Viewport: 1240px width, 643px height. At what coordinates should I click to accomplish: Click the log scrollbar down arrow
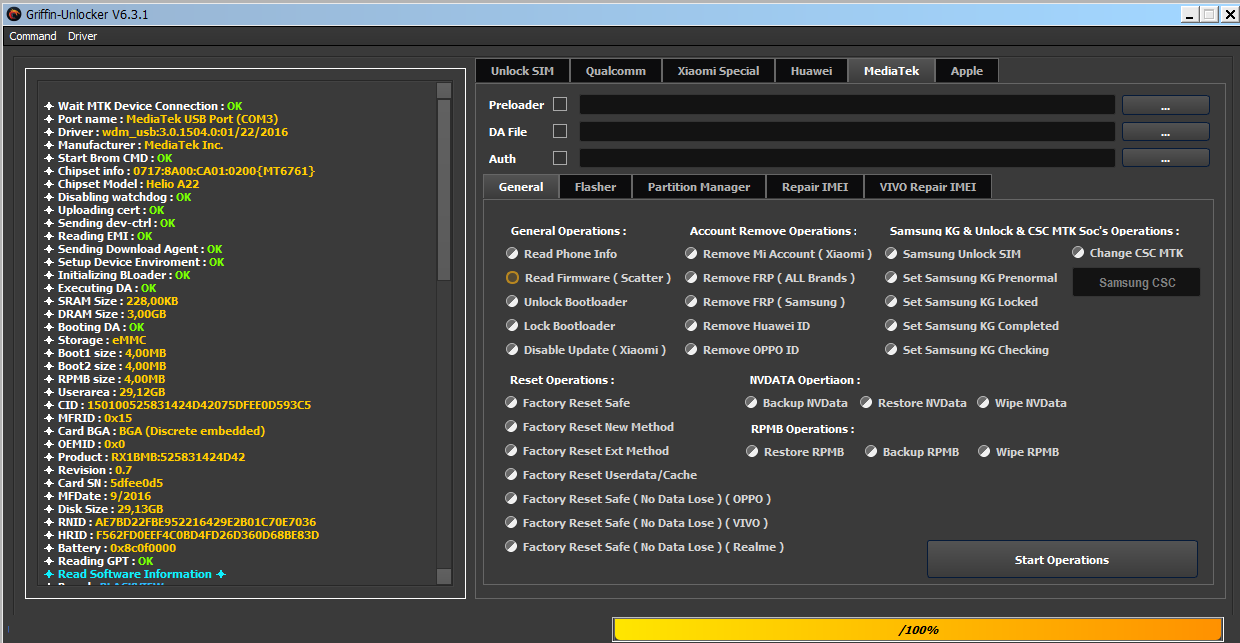[445, 577]
